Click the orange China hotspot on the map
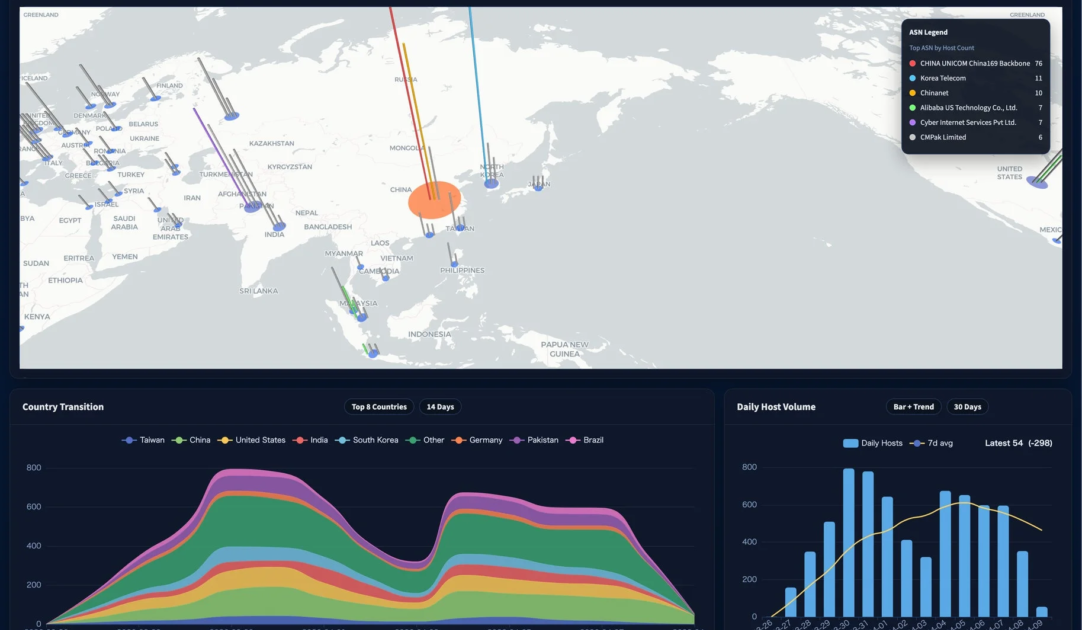 pyautogui.click(x=434, y=200)
